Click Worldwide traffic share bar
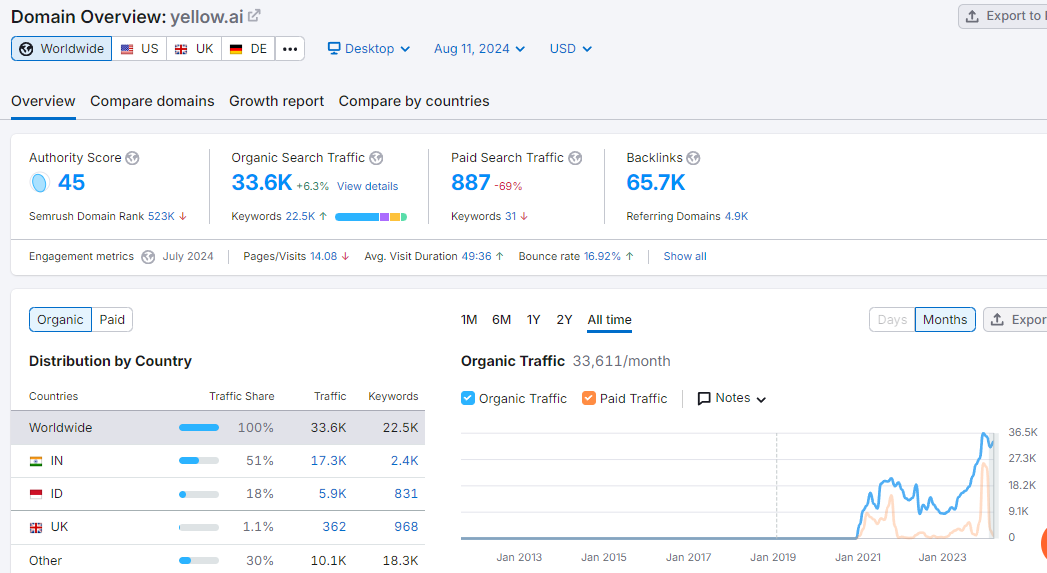Screen dimensions: 1047x573 [x=198, y=427]
